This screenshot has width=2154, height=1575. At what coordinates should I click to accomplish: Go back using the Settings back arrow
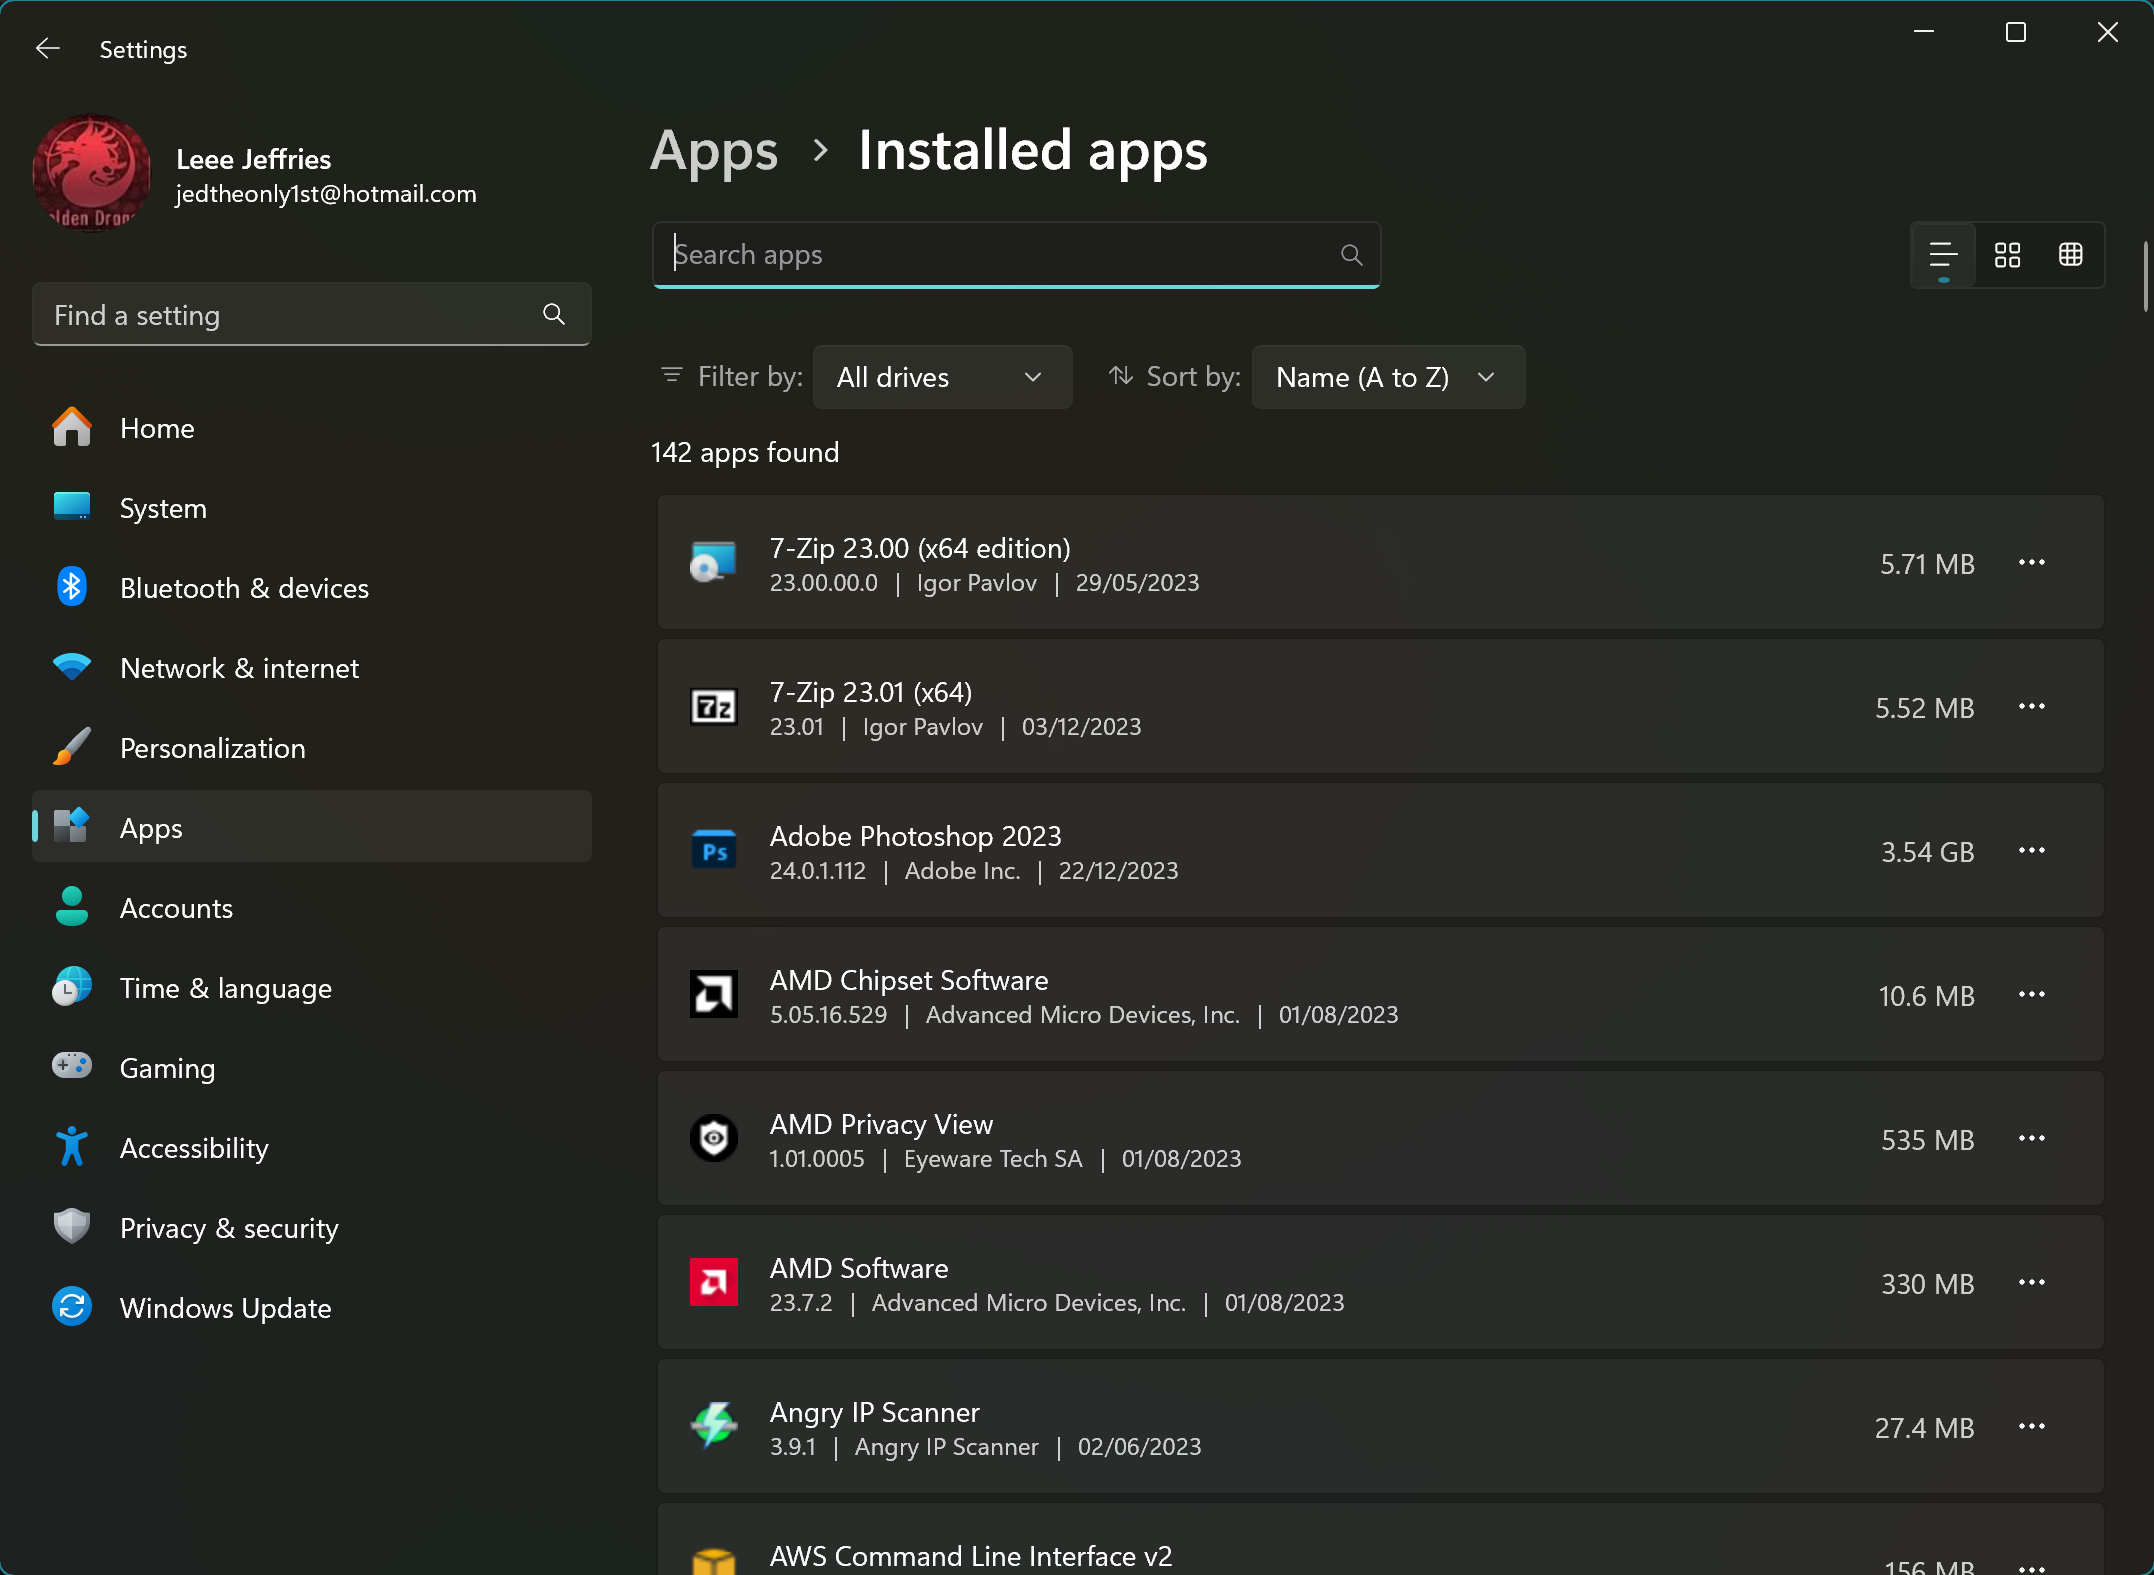[47, 49]
